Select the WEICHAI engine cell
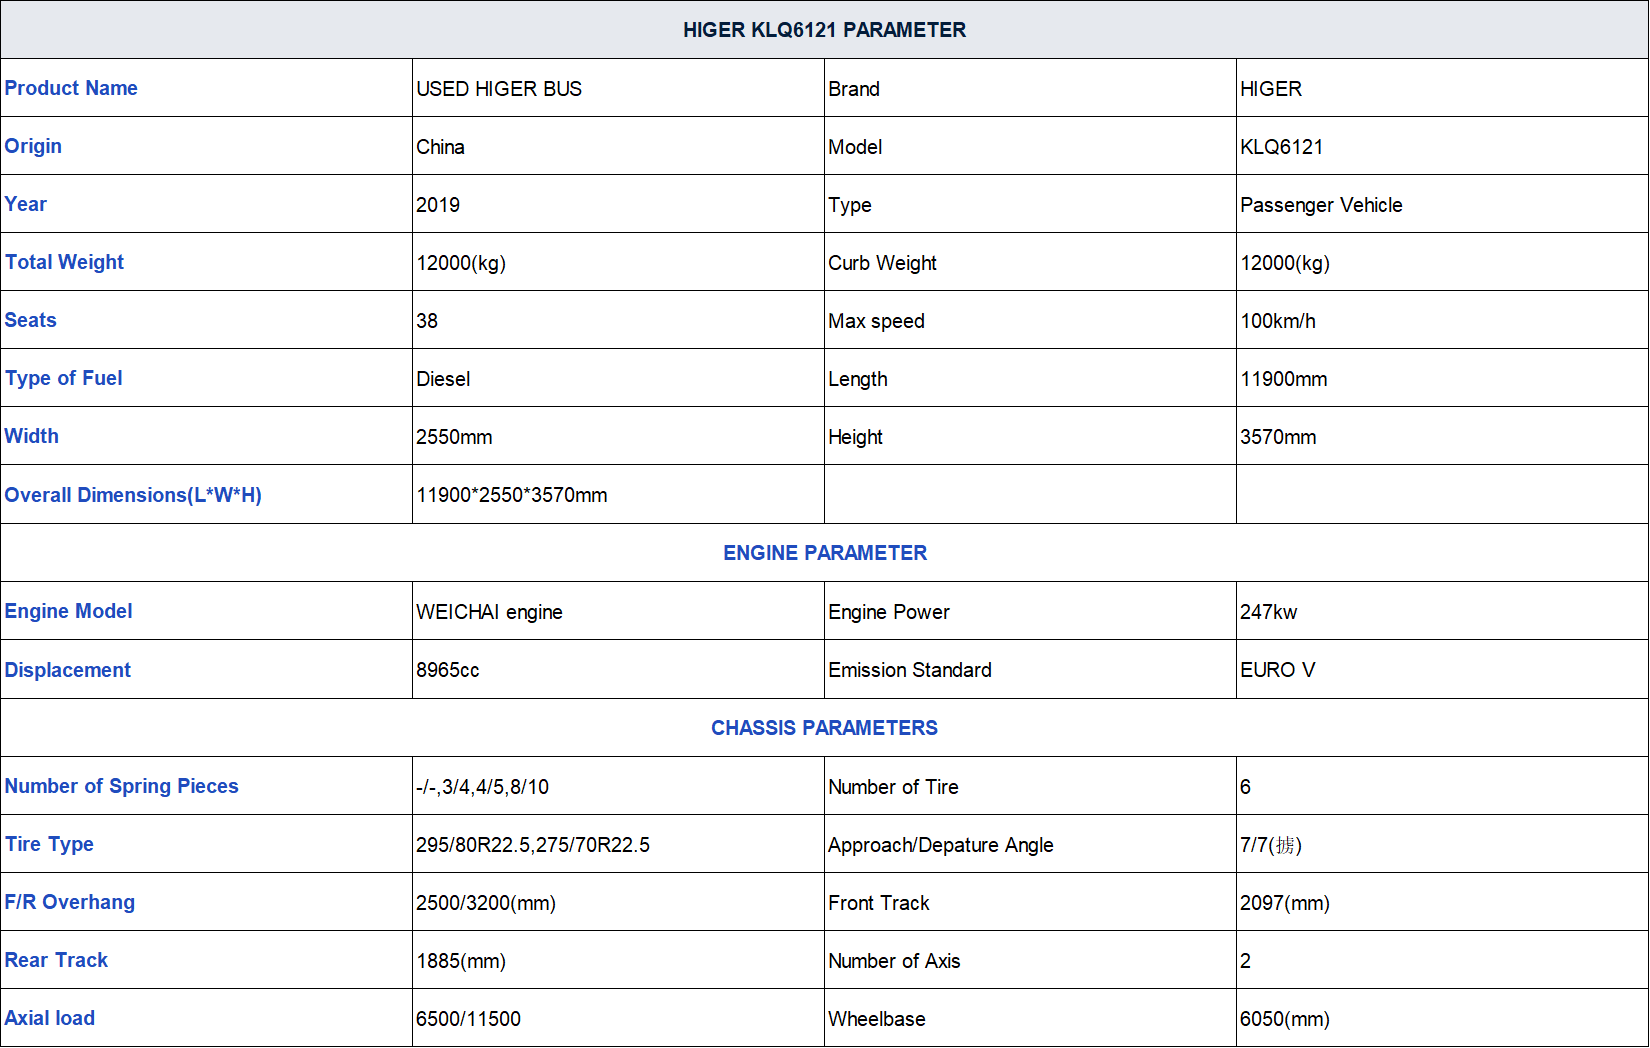Viewport: 1650px width, 1048px height. point(489,612)
